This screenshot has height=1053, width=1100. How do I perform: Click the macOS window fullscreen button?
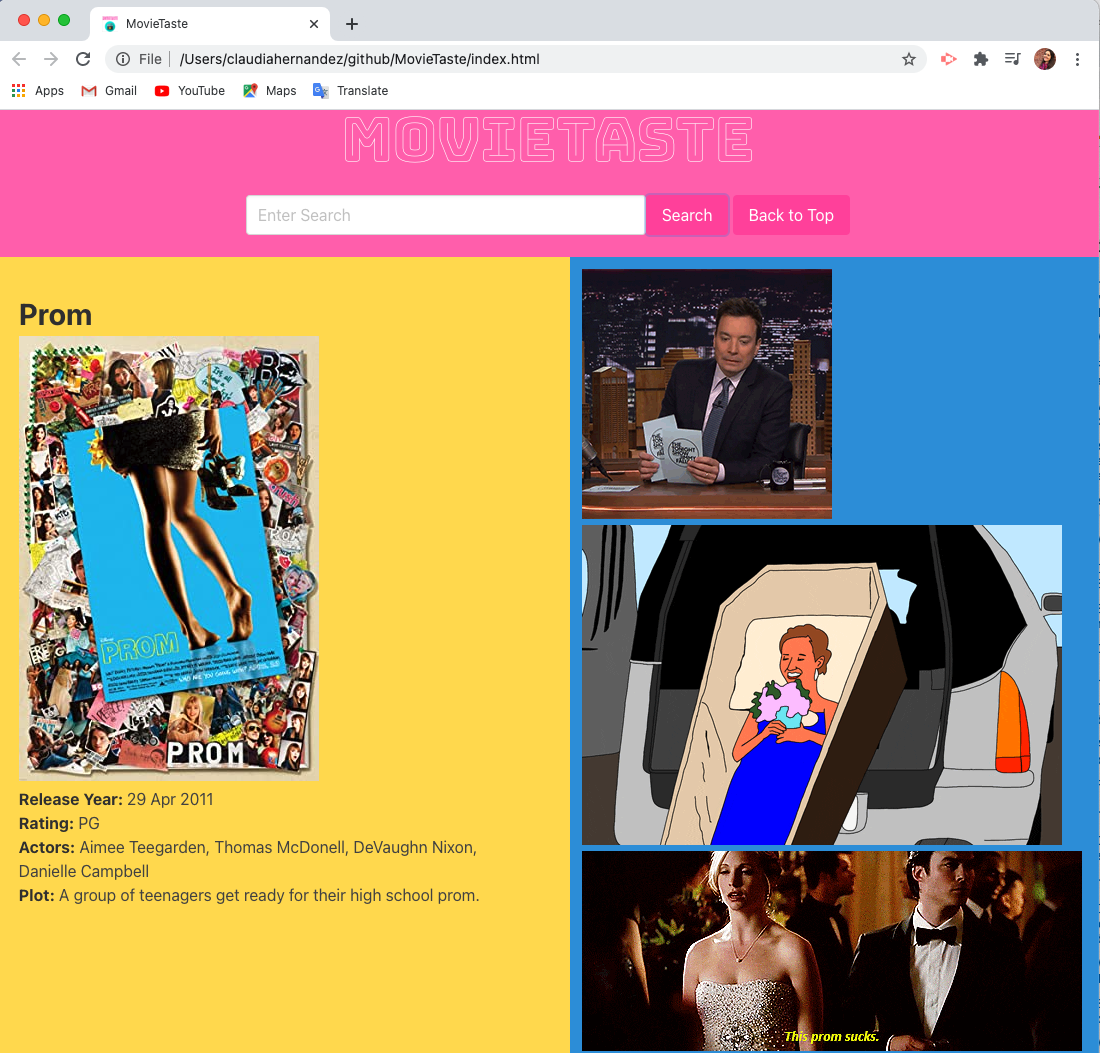click(64, 20)
